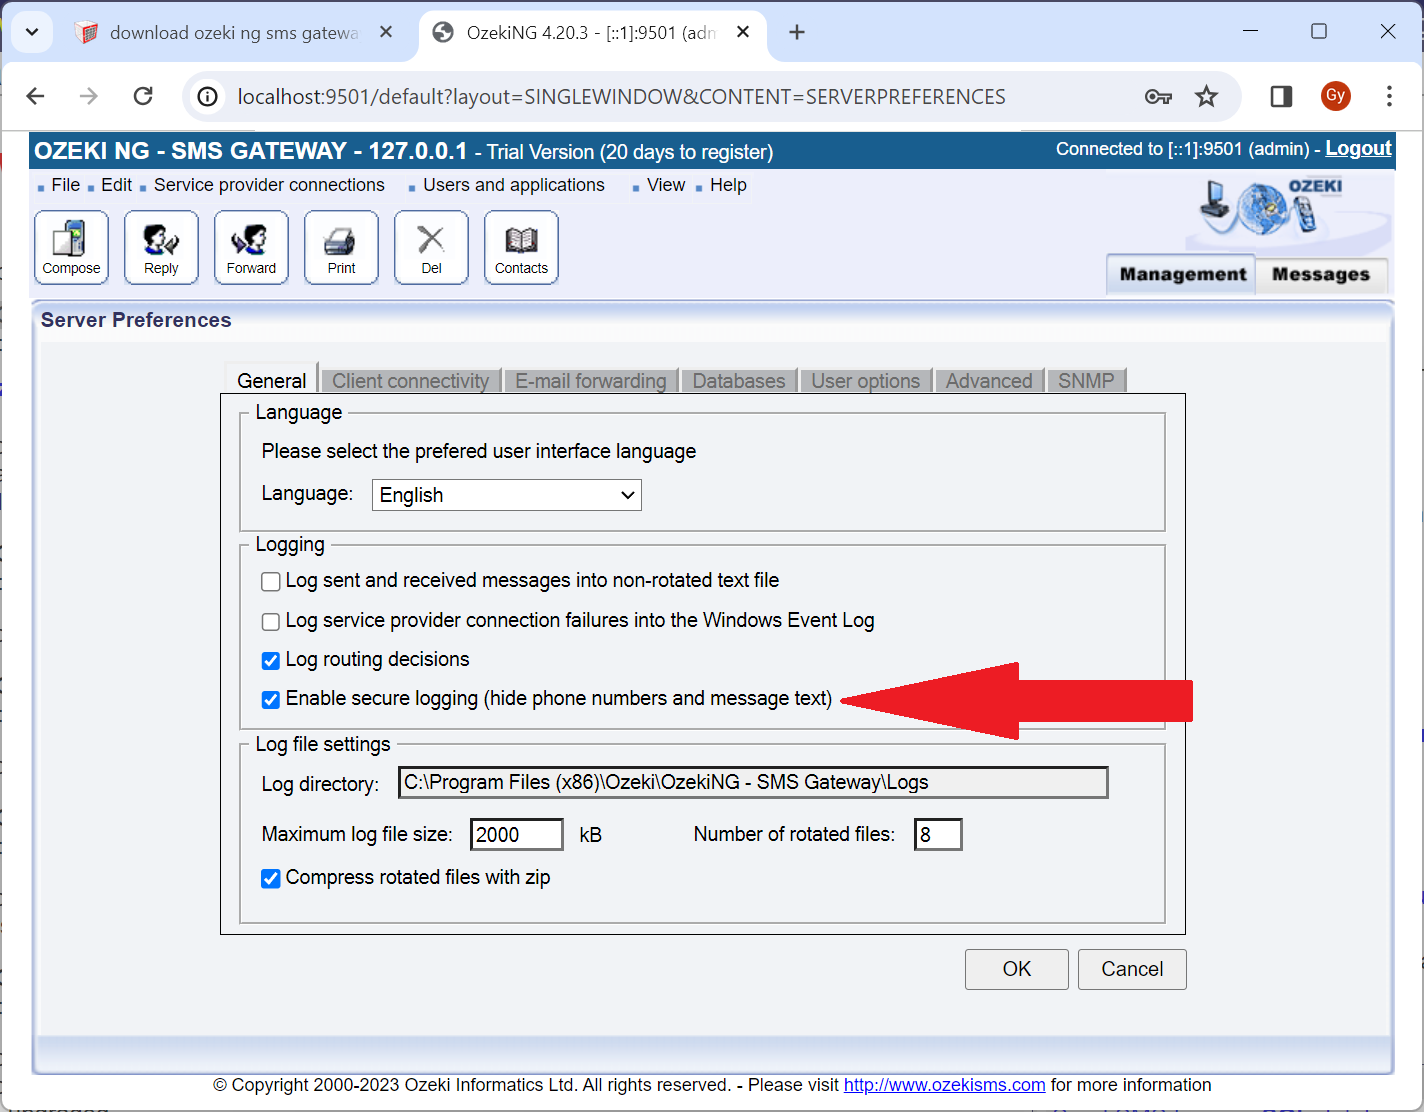Image resolution: width=1424 pixels, height=1112 pixels.
Task: Bookmark this page with star icon
Action: (x=1206, y=96)
